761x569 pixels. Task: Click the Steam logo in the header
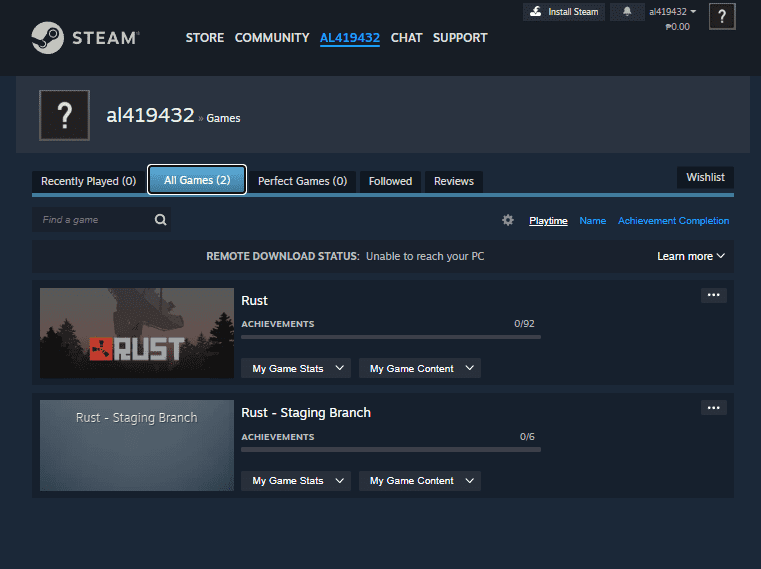point(85,37)
